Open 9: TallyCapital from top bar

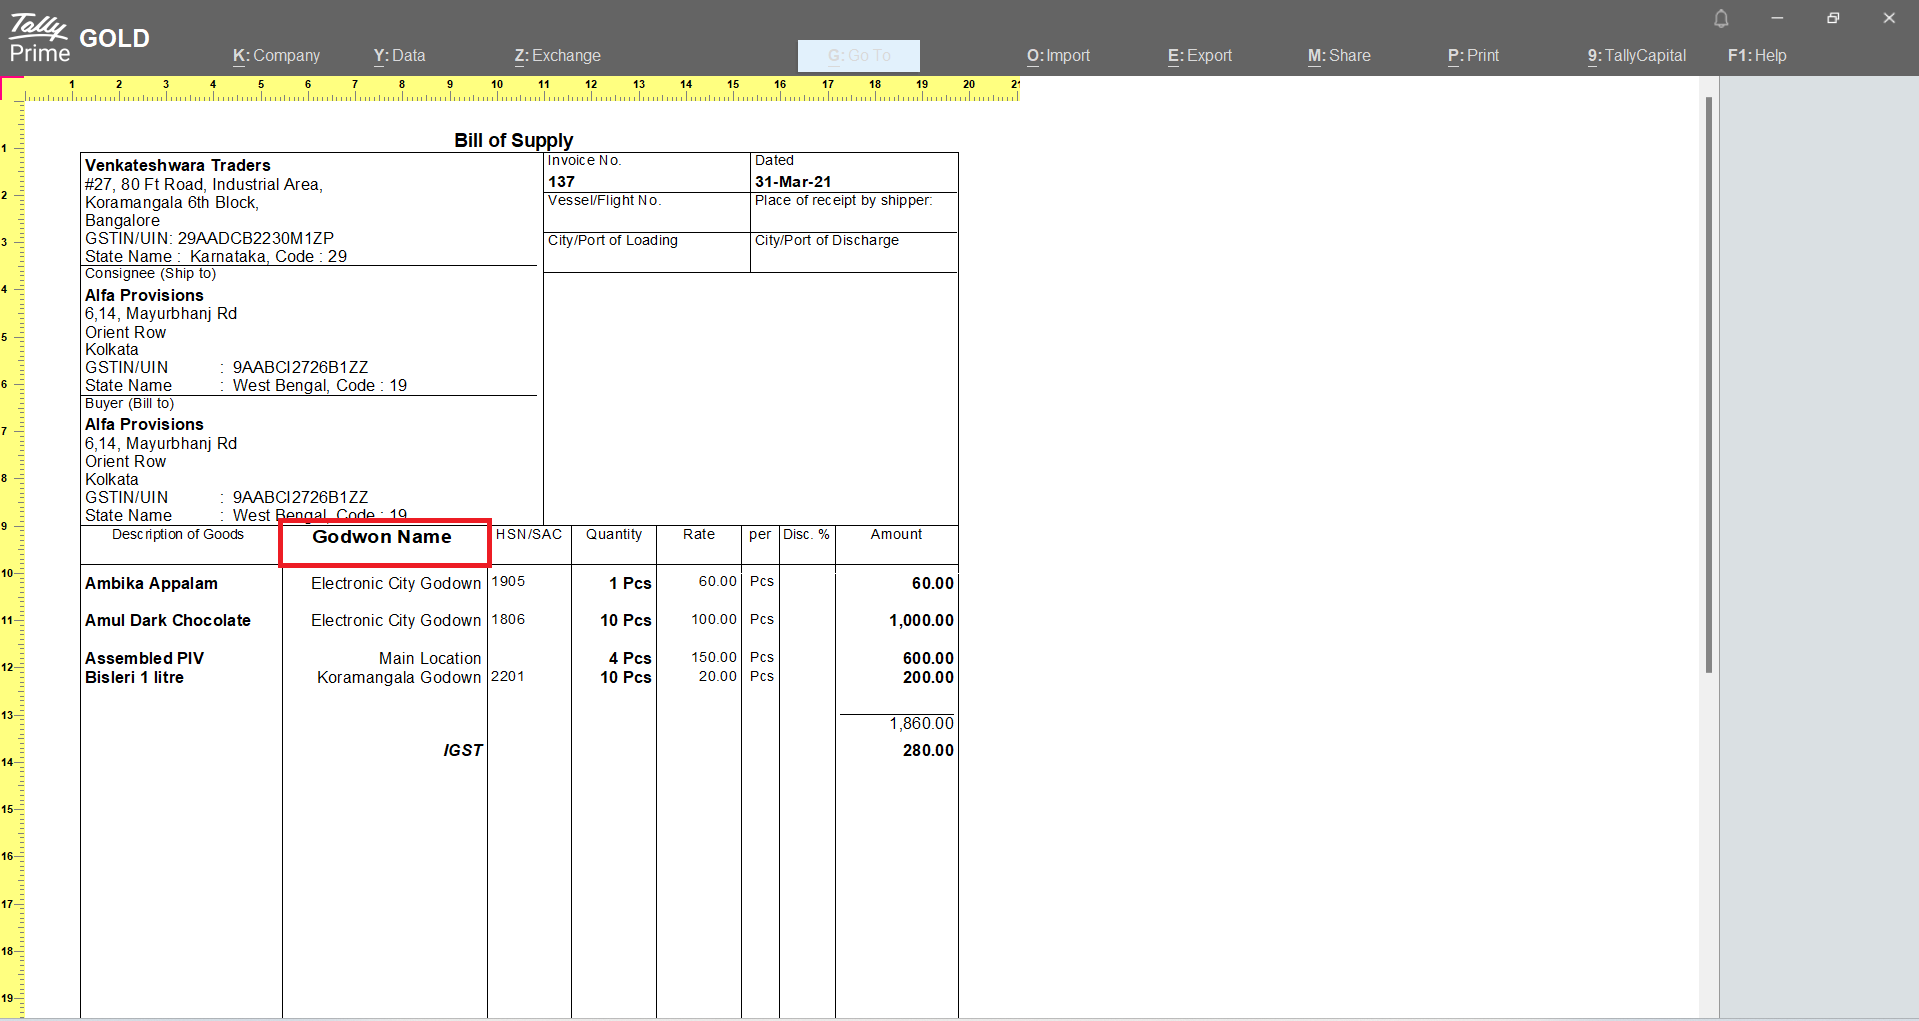(1636, 56)
